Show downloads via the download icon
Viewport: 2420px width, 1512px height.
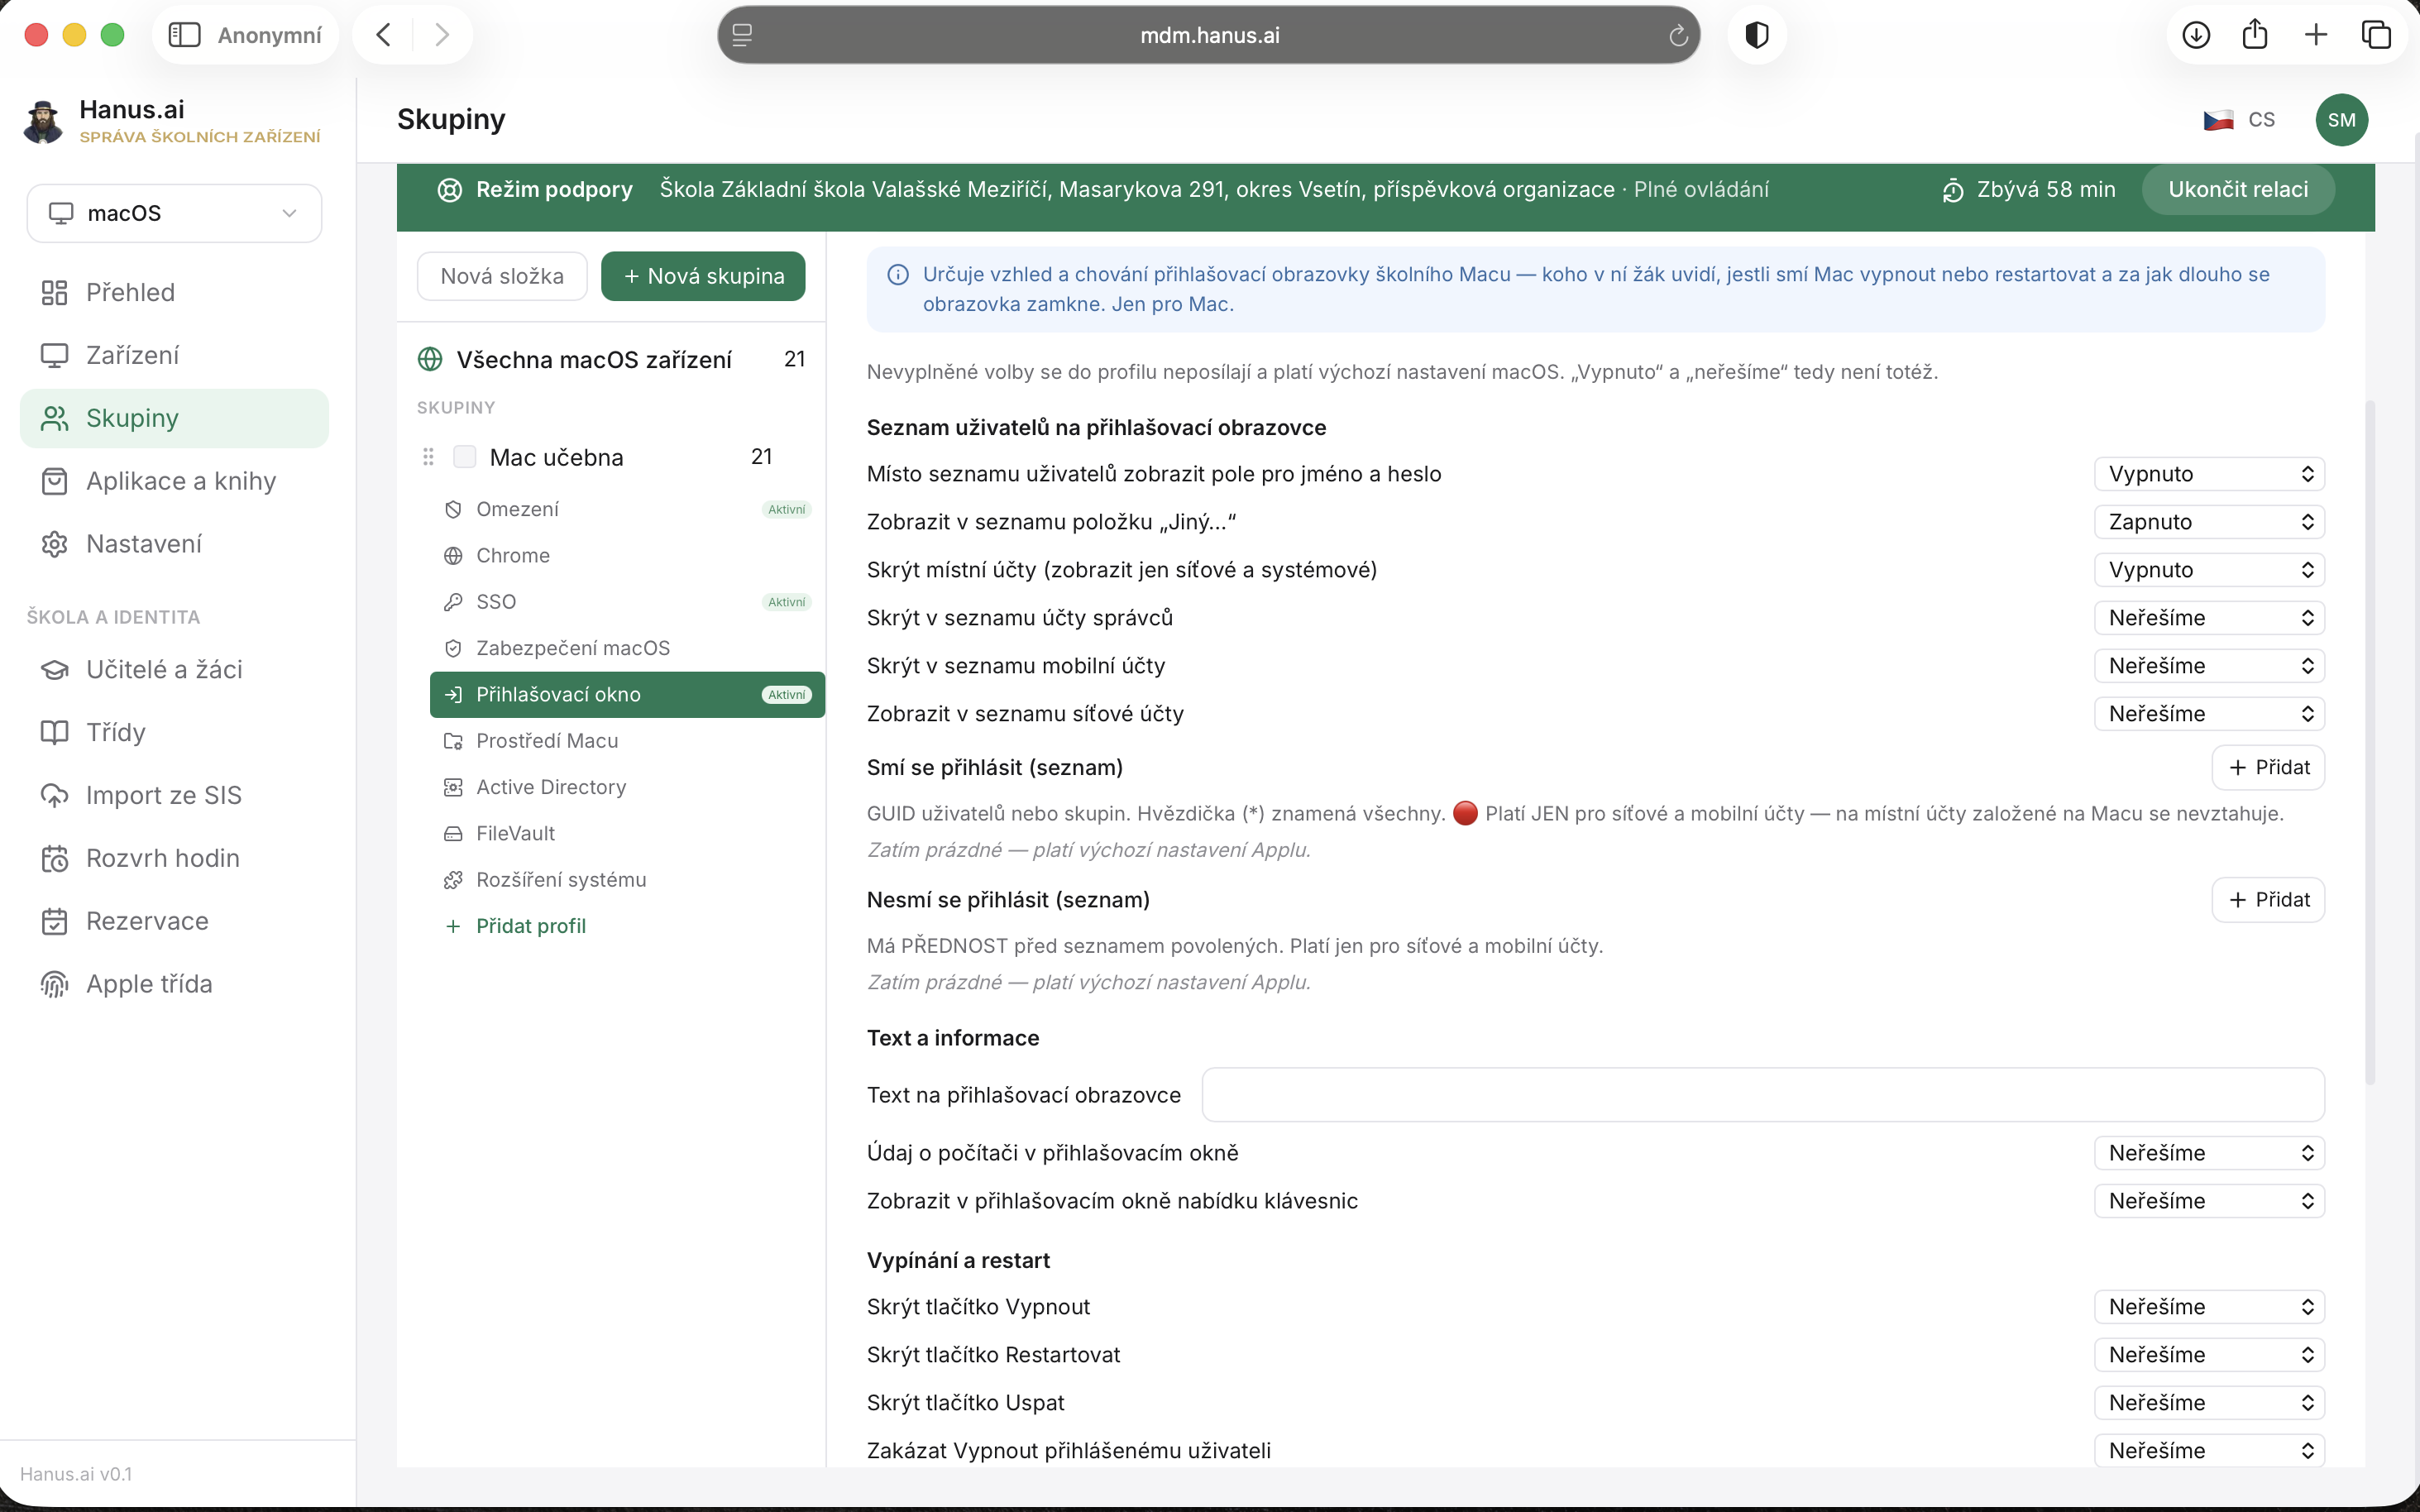click(2196, 35)
